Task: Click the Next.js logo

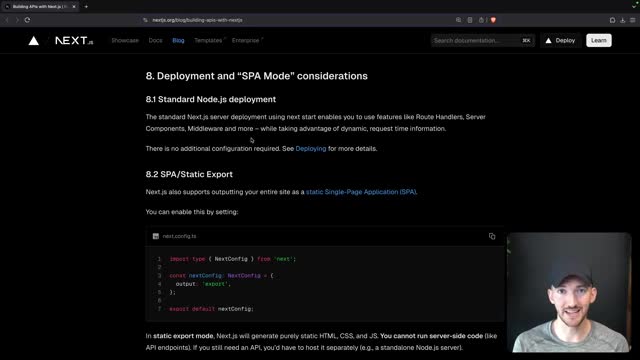Action: (x=74, y=40)
